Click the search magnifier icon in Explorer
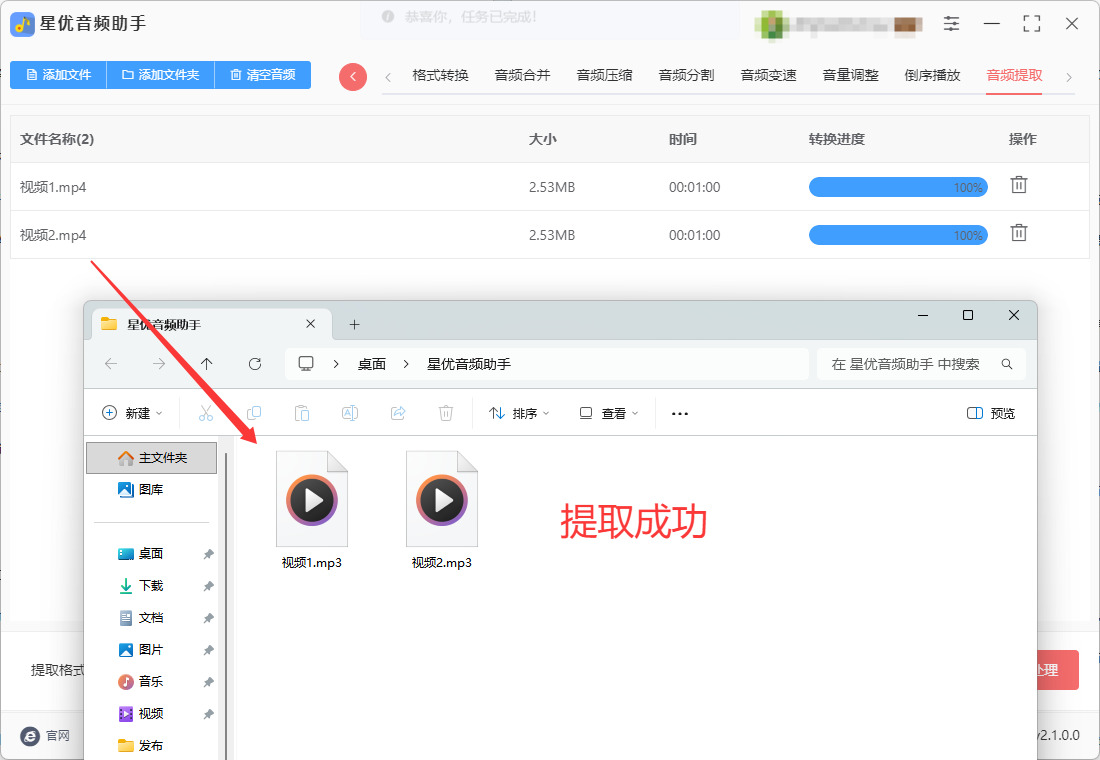The height and width of the screenshot is (760, 1100). (x=1007, y=364)
